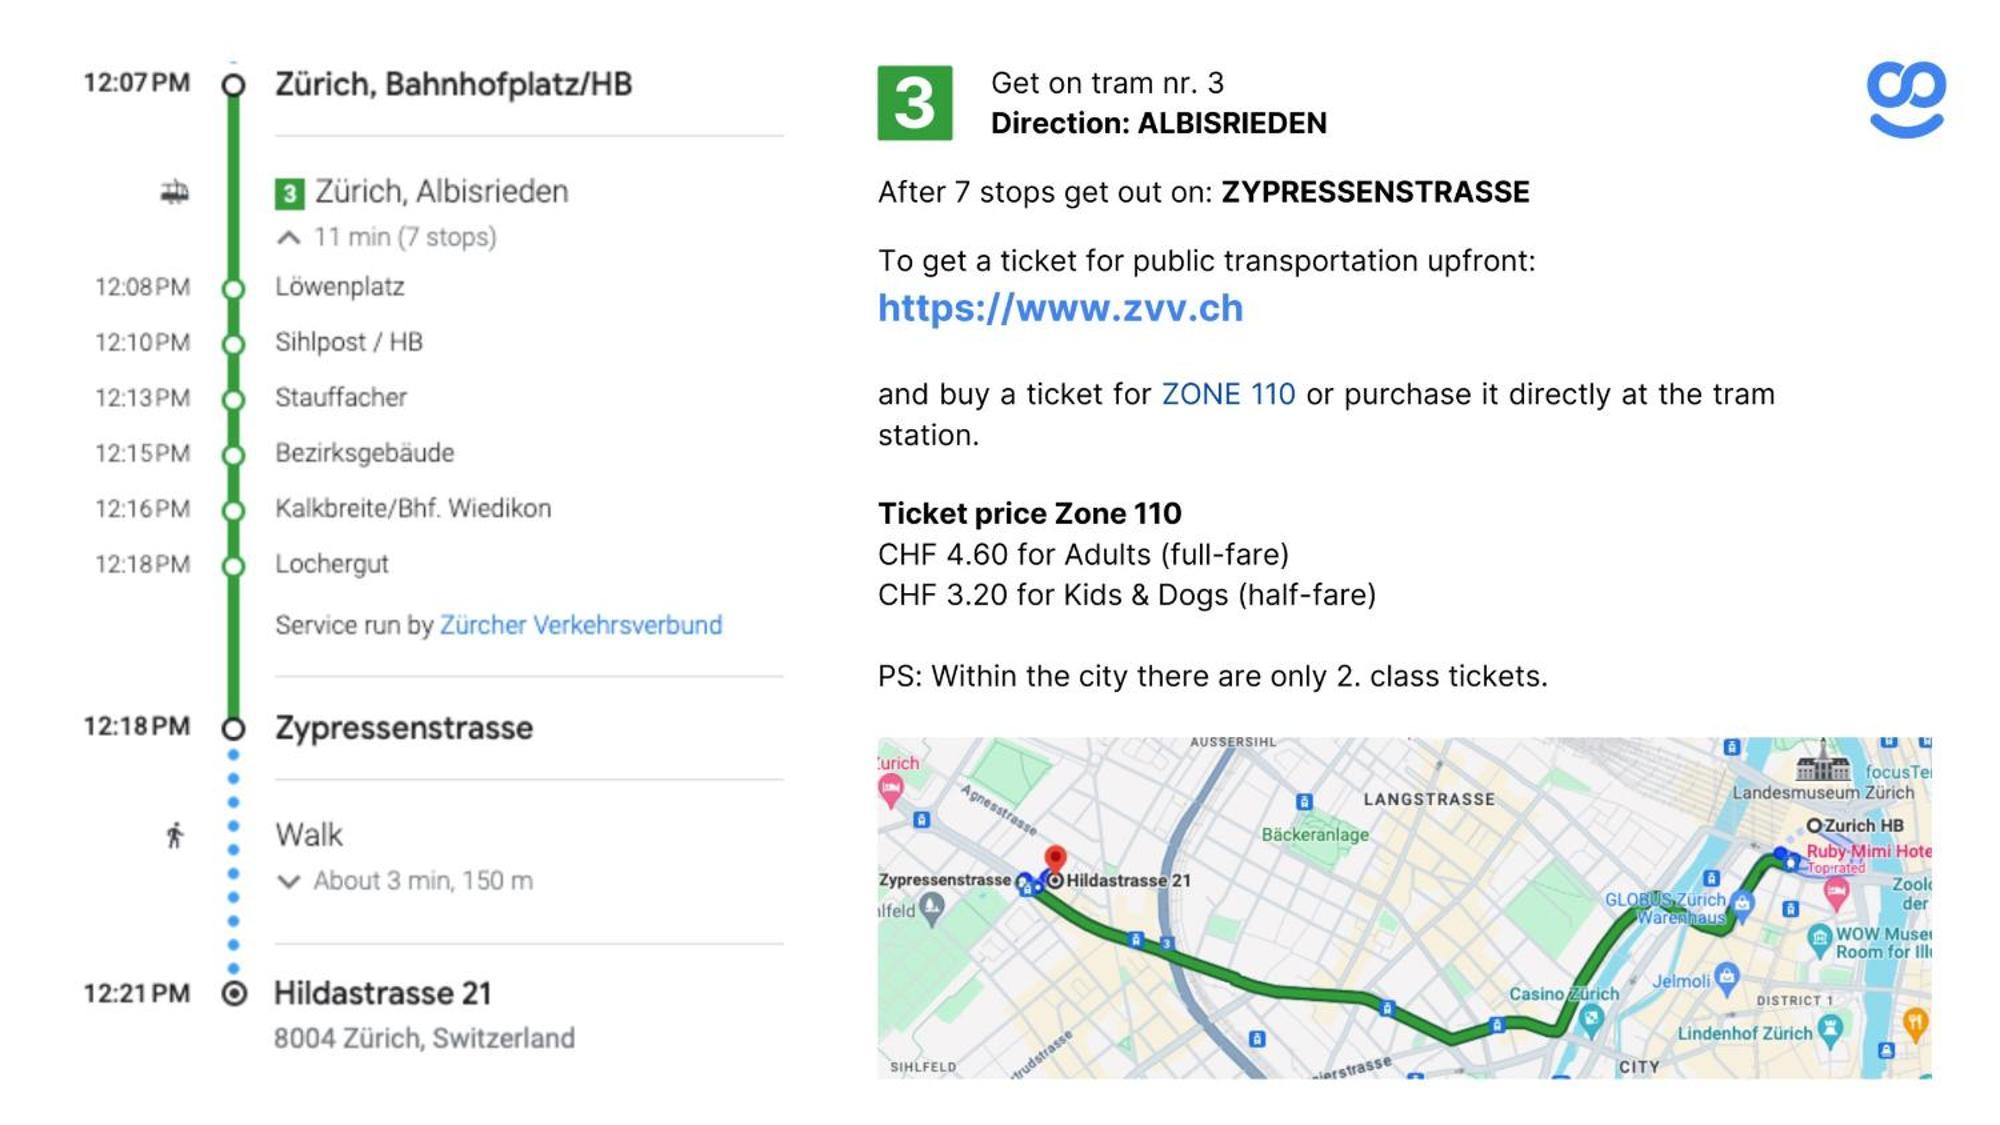This screenshot has width=2000, height=1125.
Task: Click the Landesmuseum Zürich building icon
Action: click(1822, 765)
